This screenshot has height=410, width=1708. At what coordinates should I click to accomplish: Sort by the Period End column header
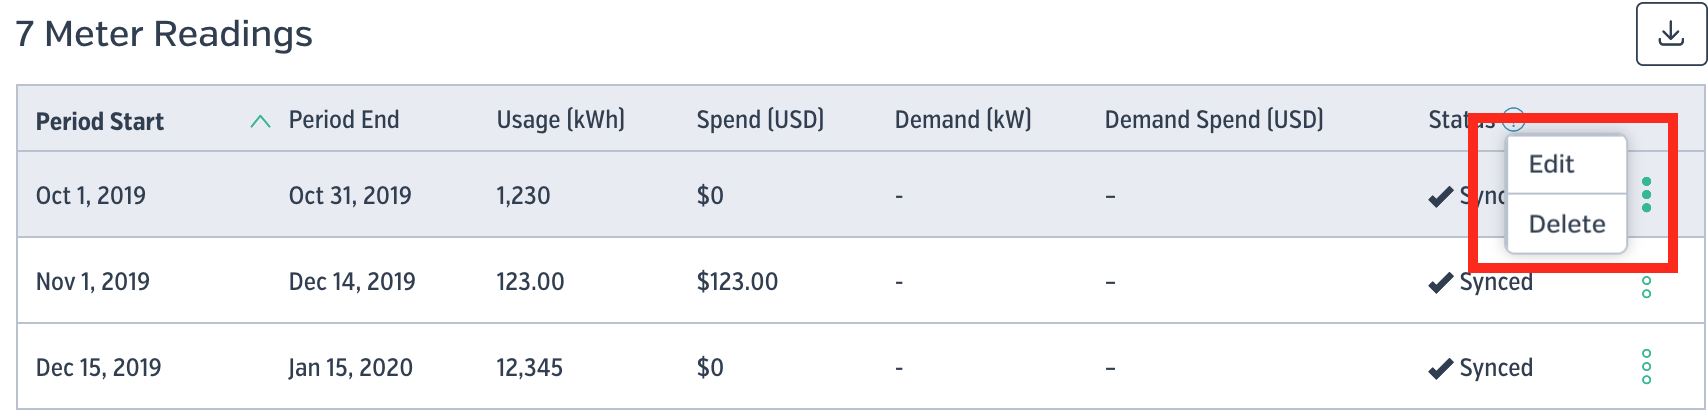pos(344,120)
